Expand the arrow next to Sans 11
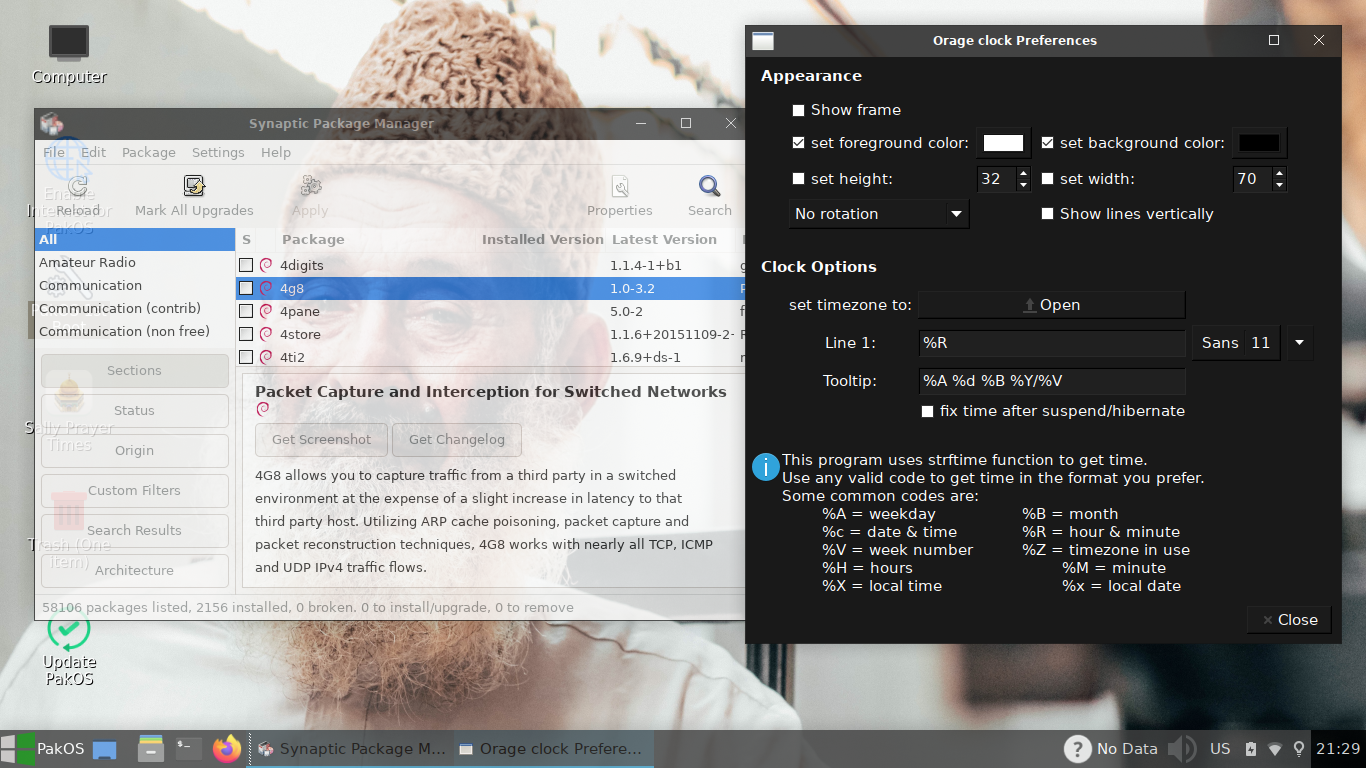 [x=1299, y=343]
